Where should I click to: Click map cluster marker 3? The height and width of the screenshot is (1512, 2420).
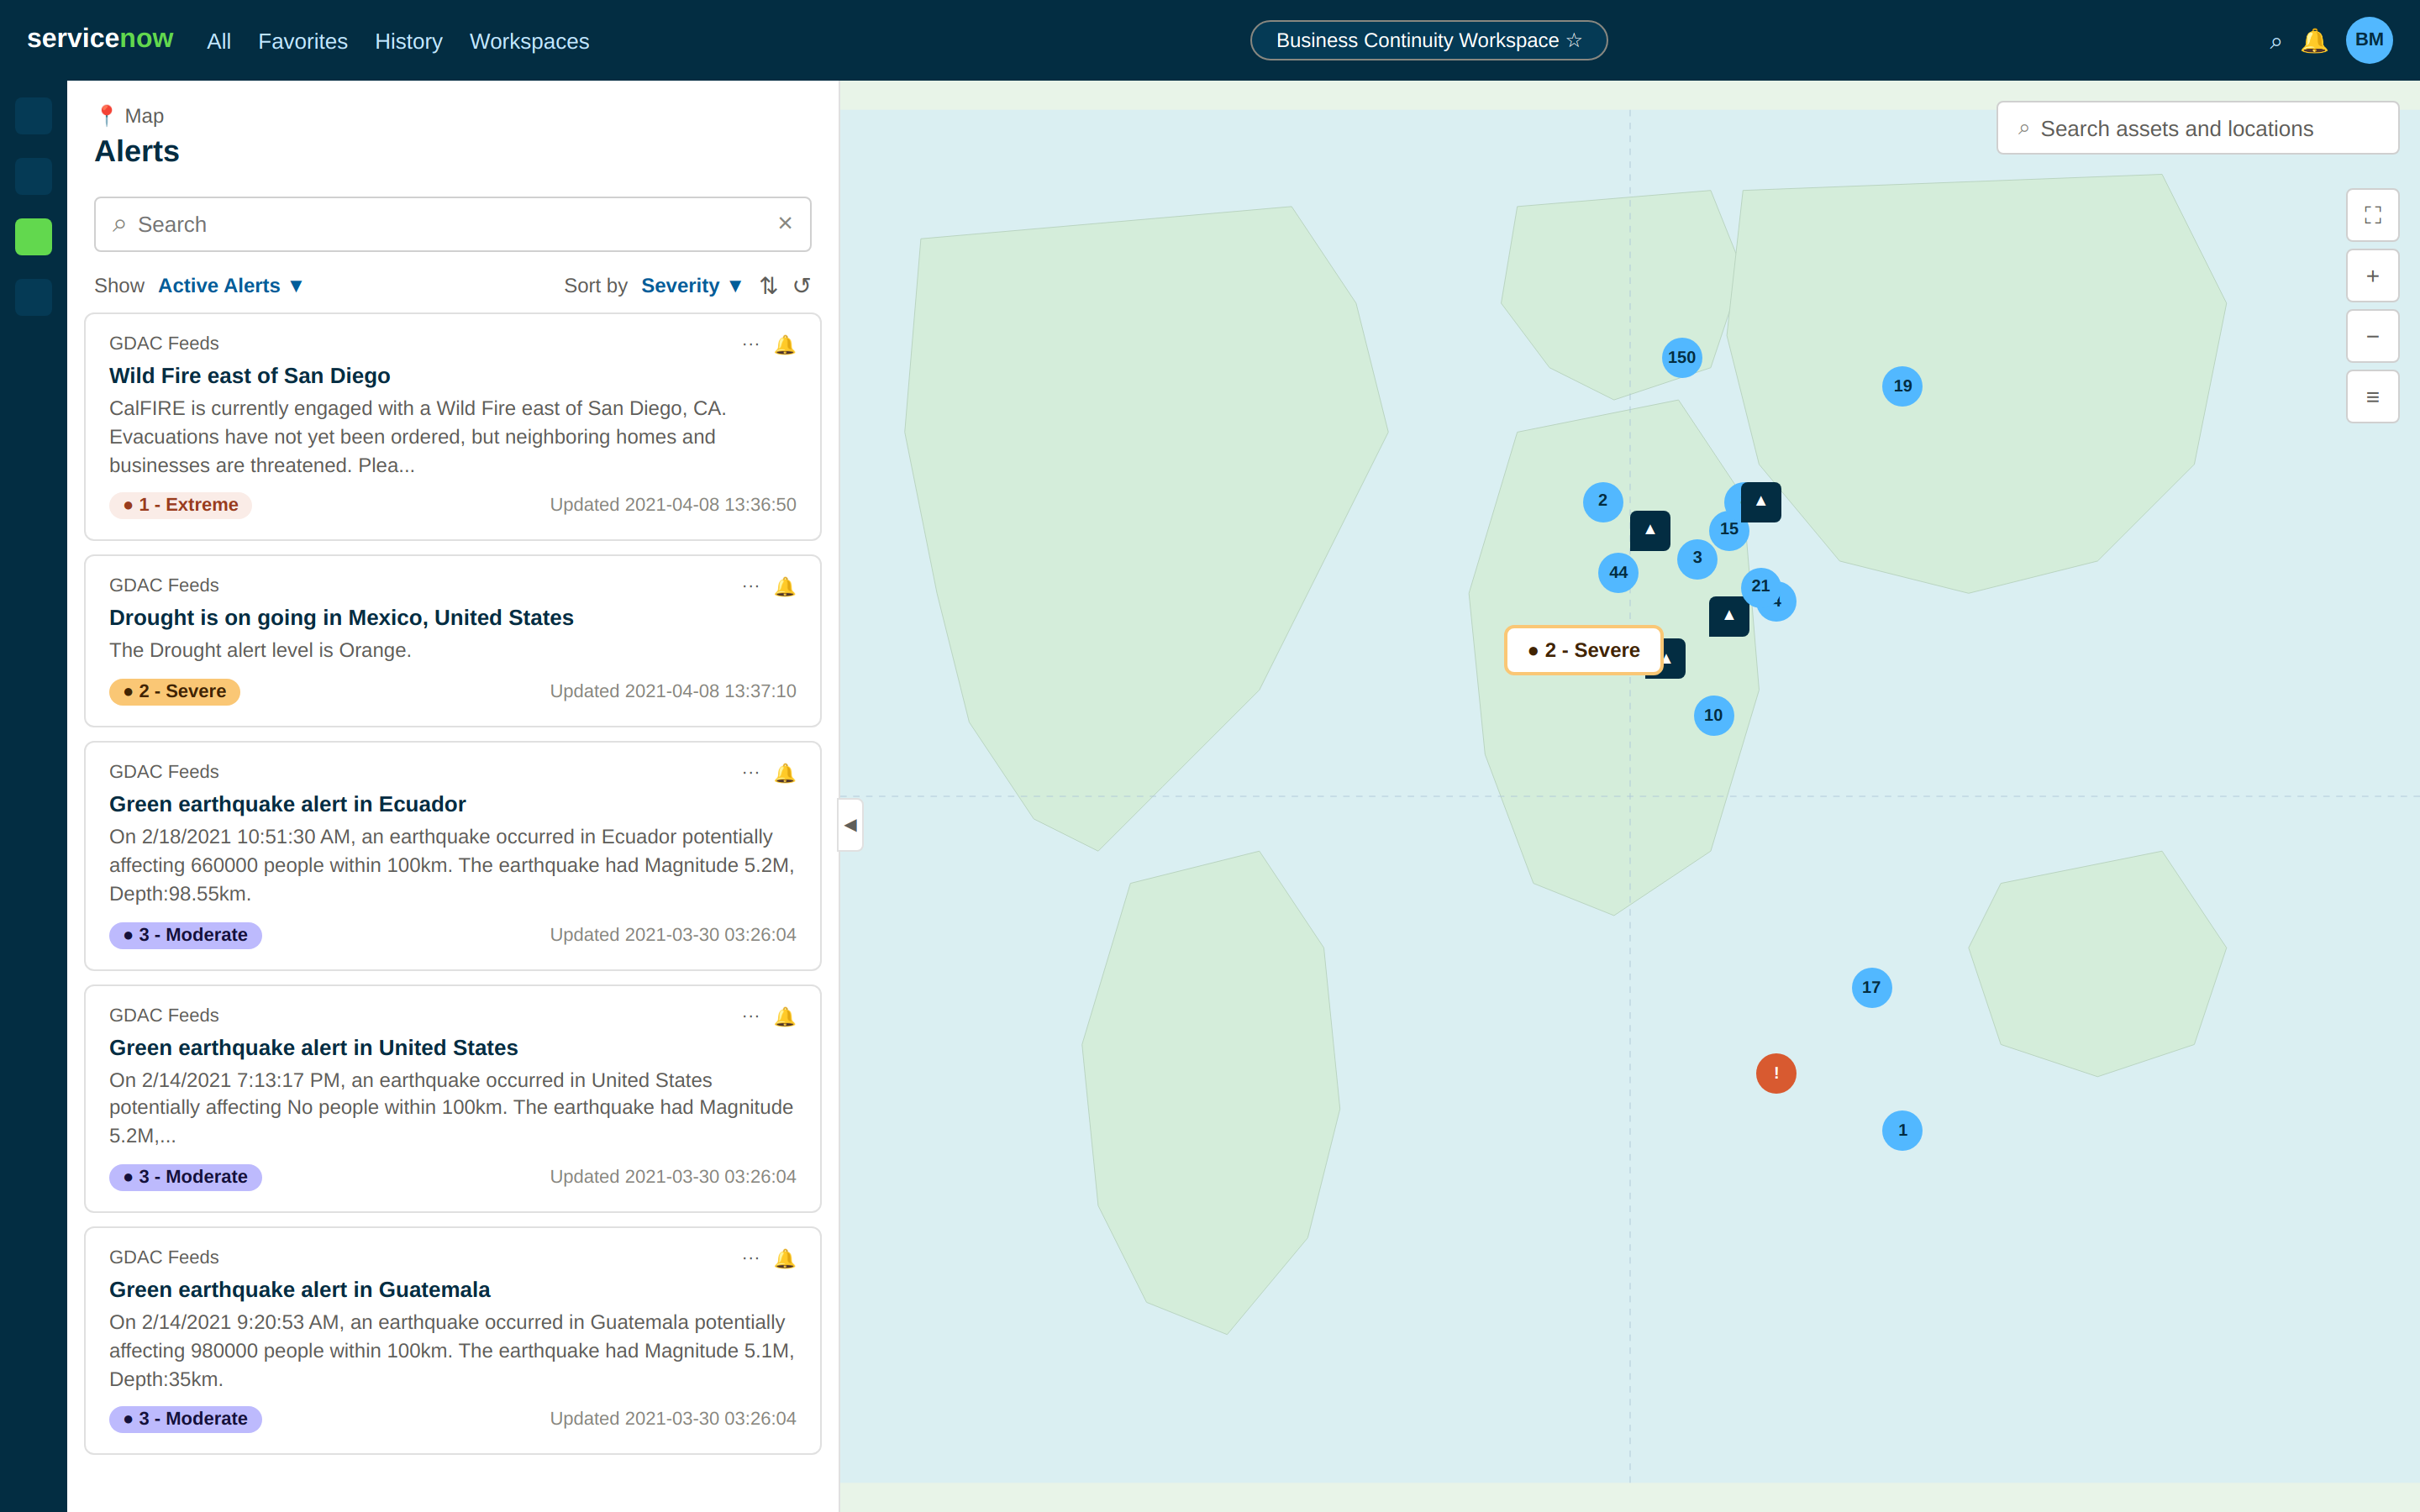click(1697, 558)
